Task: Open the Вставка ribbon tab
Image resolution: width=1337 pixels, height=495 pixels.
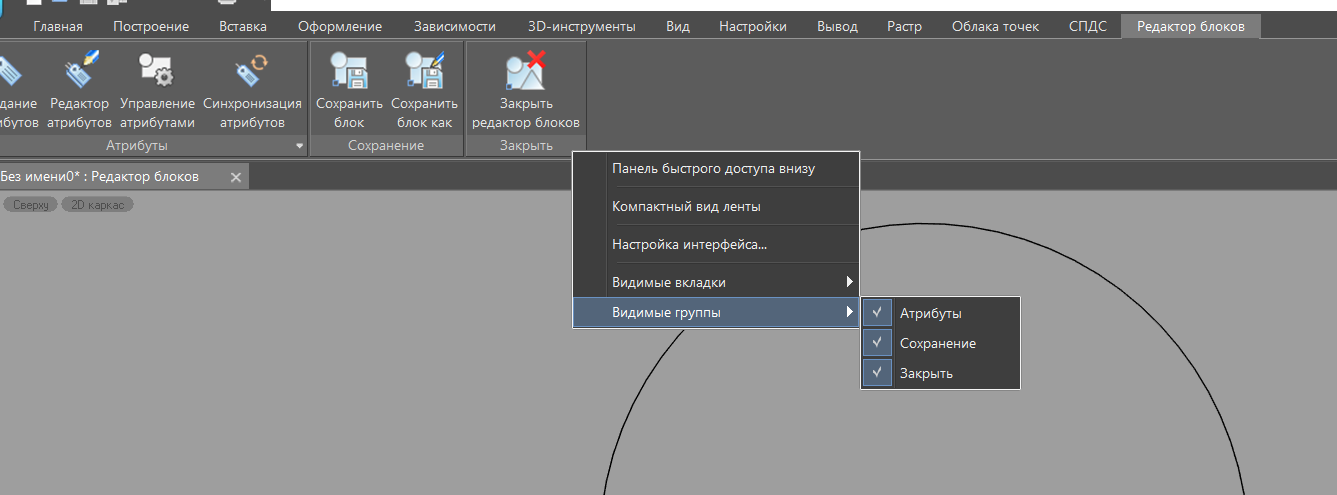Action: click(x=244, y=26)
